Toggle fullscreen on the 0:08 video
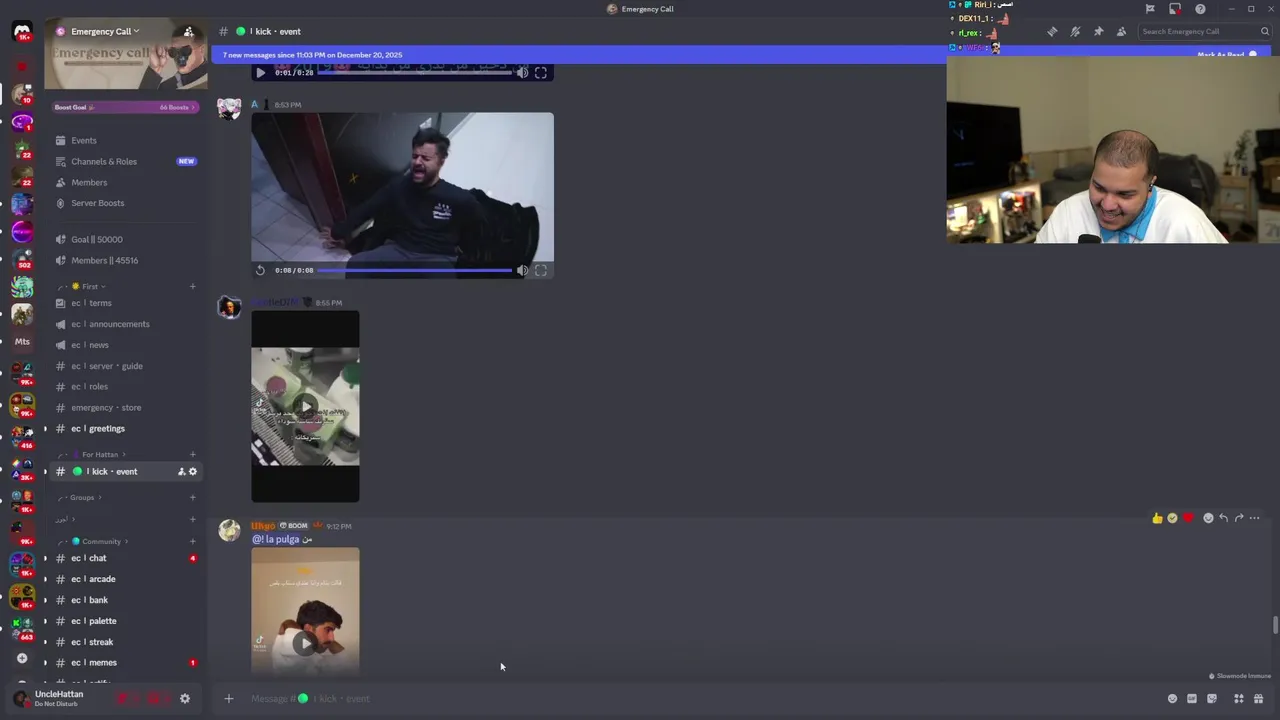This screenshot has width=1280, height=720. (541, 270)
